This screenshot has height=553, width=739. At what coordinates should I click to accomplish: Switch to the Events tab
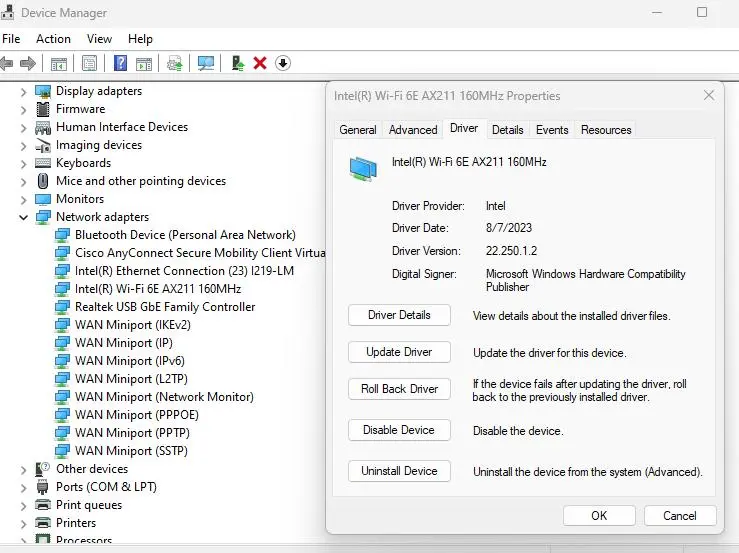coord(552,130)
